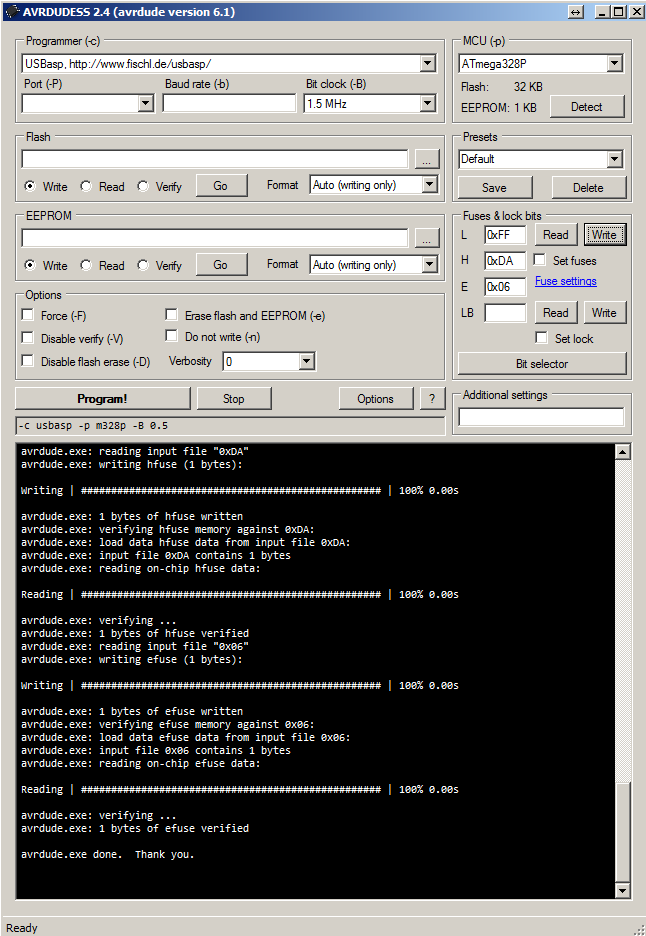Screen dimensions: 646x936
Task: Click the Flash file browse button
Action: pyautogui.click(x=427, y=159)
